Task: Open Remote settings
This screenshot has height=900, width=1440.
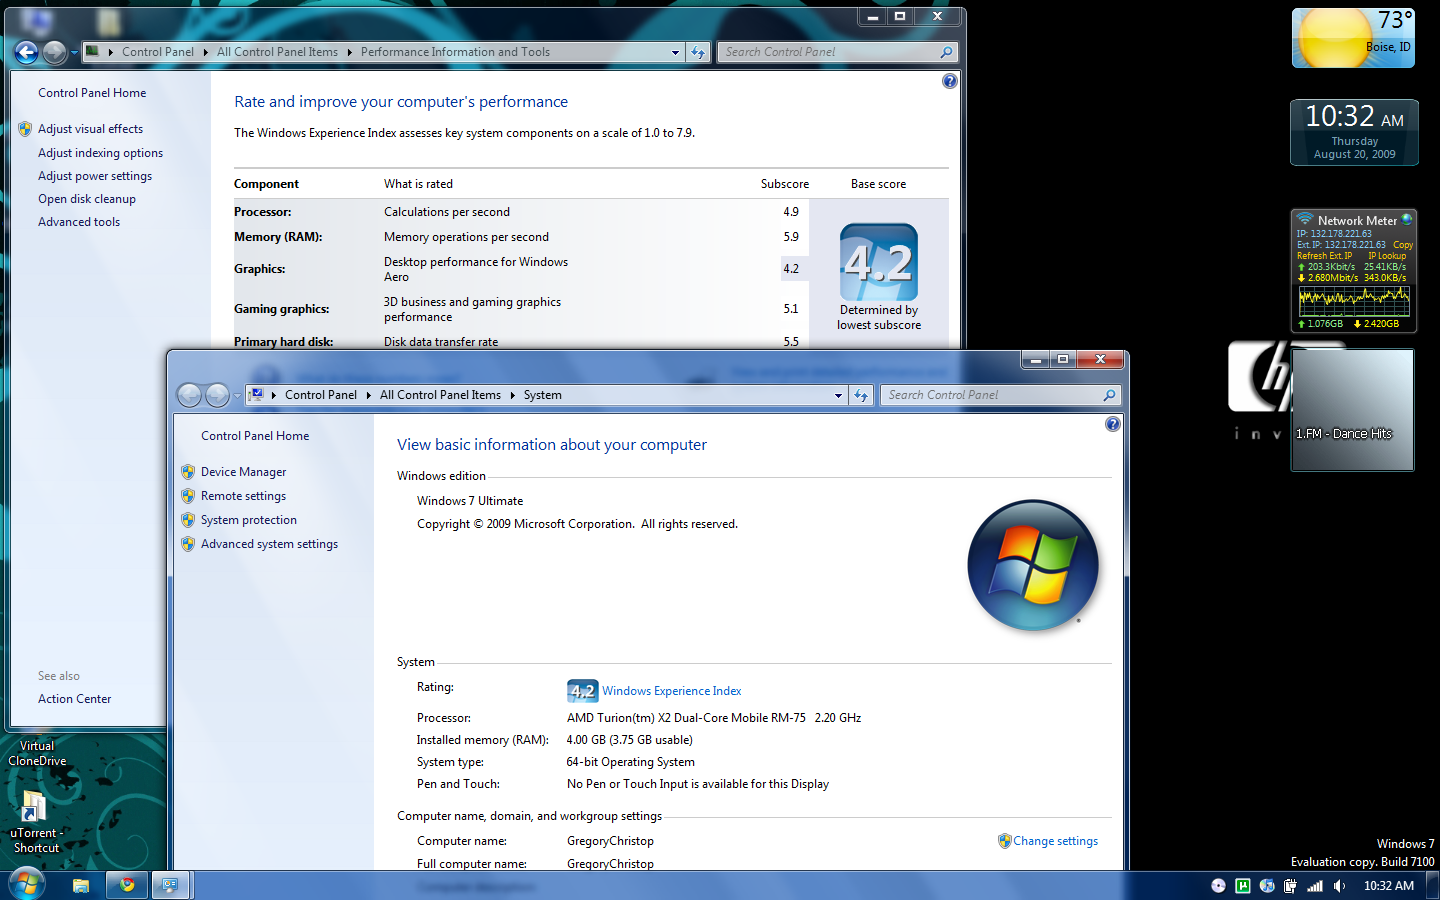Action: tap(243, 496)
